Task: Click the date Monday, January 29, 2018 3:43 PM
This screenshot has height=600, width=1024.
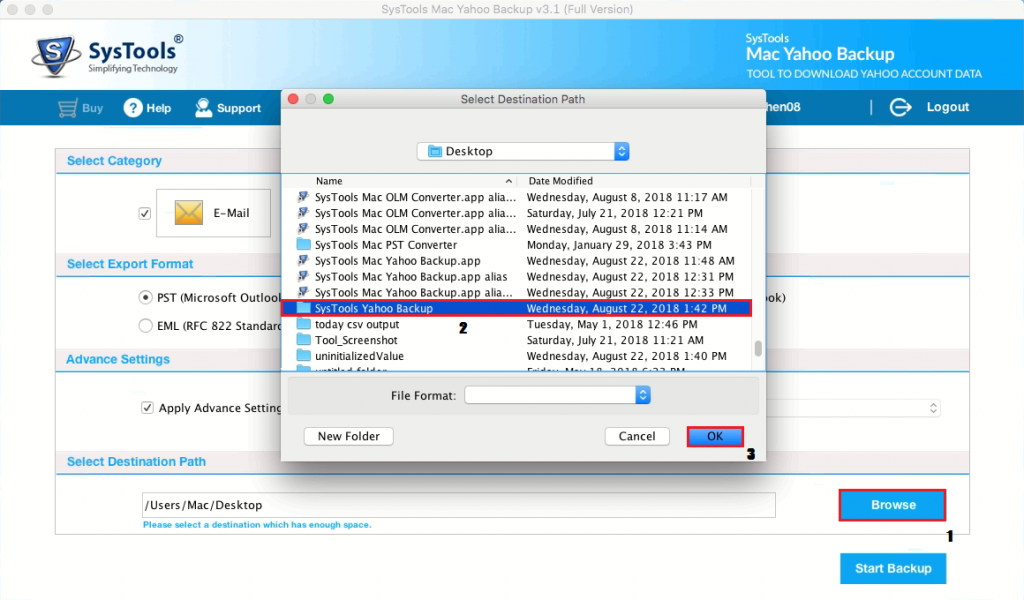Action: [x=619, y=245]
